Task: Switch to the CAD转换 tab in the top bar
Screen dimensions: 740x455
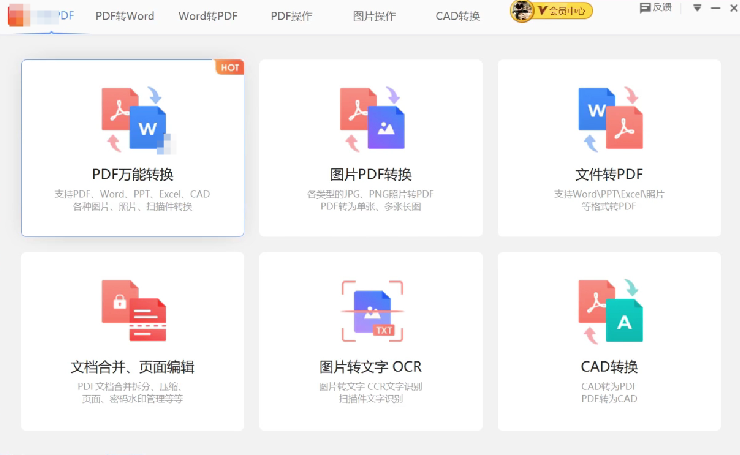Action: click(458, 16)
